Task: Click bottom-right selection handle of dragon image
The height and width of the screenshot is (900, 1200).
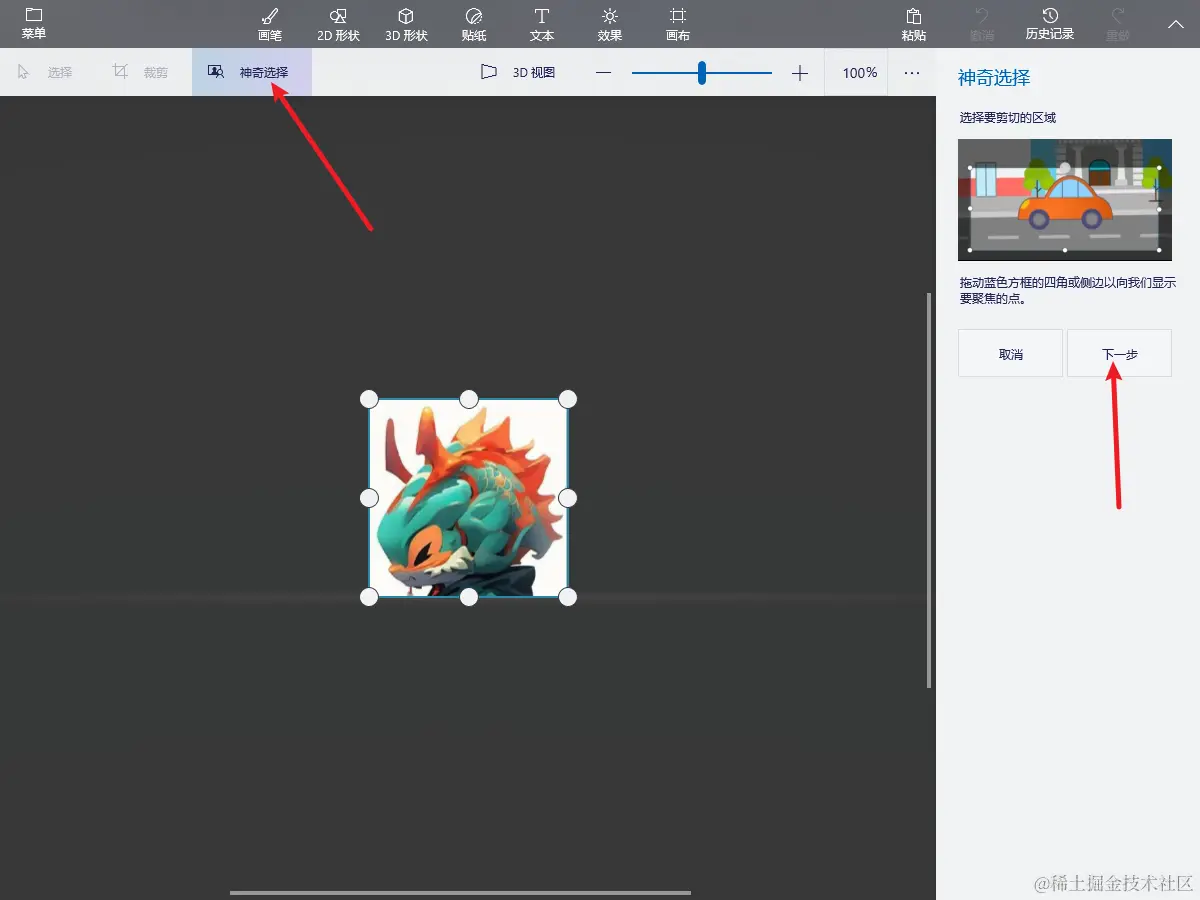Action: click(x=568, y=597)
